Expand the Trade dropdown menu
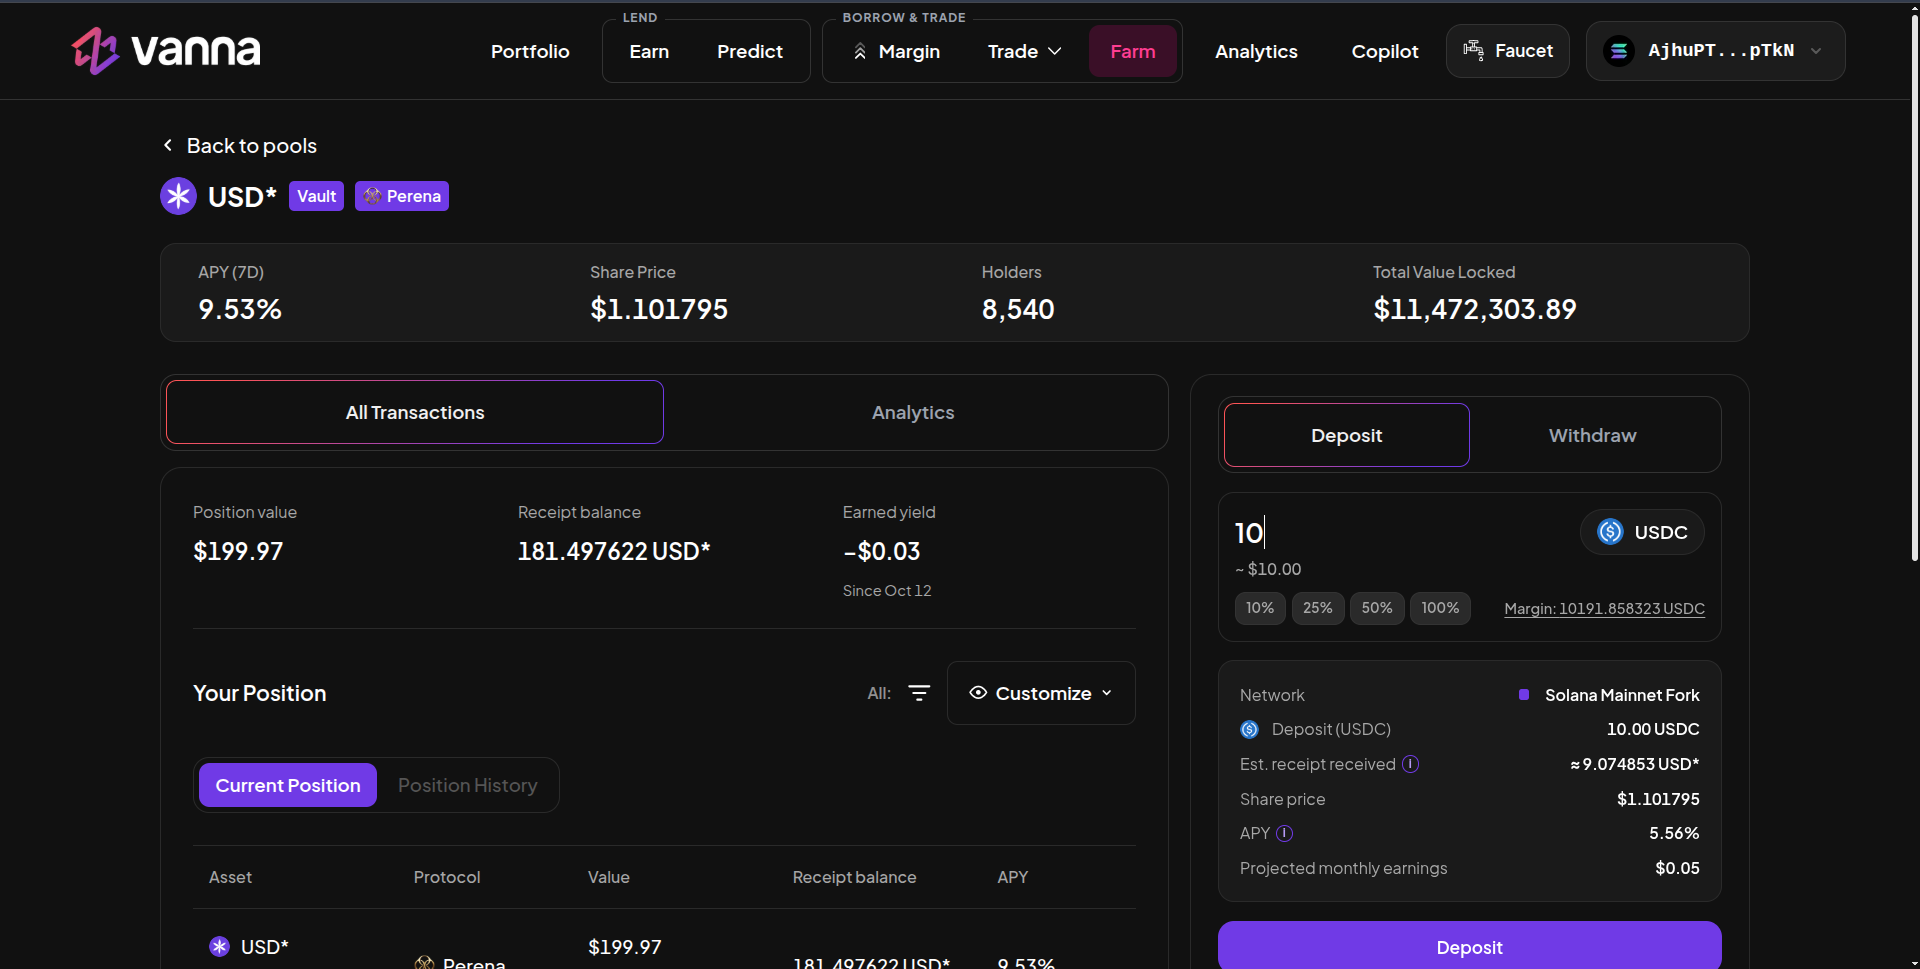Screen dimensions: 1920x969 pos(1024,51)
